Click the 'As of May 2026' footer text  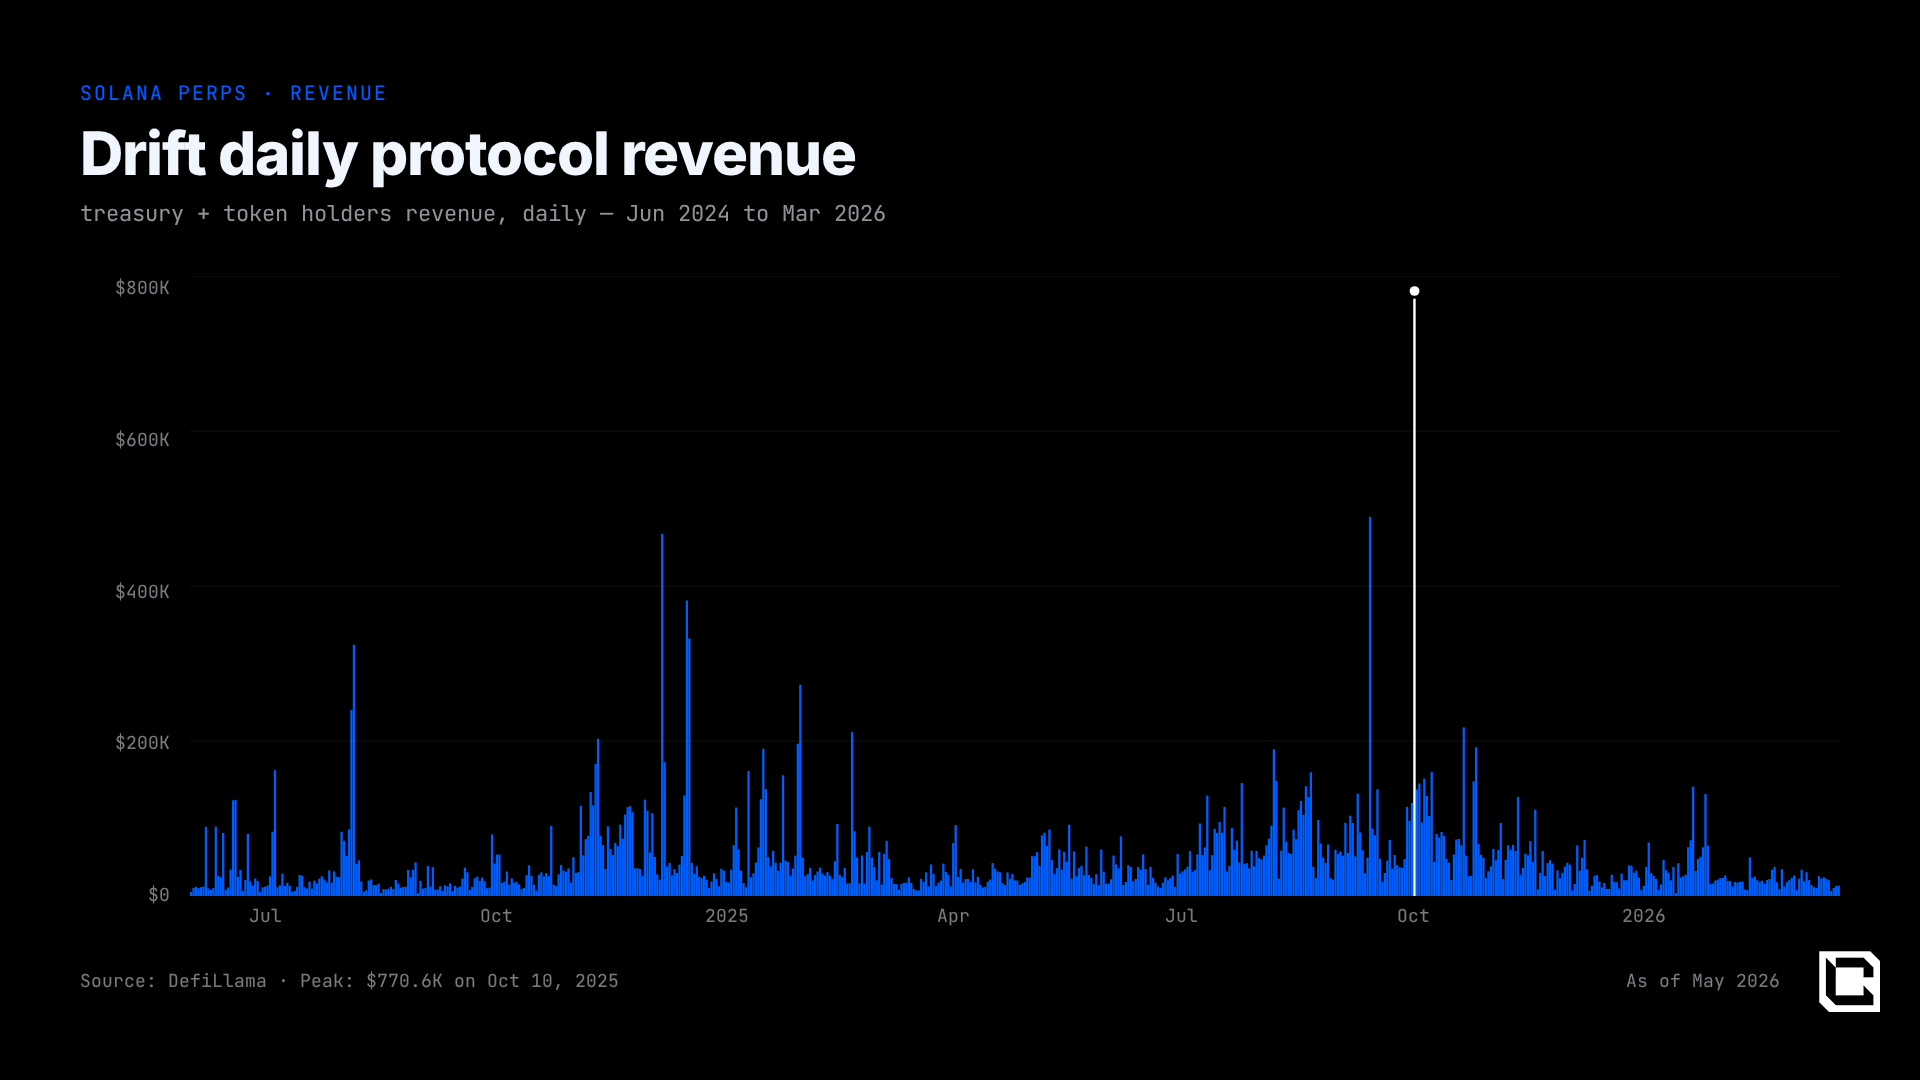[x=1703, y=981]
